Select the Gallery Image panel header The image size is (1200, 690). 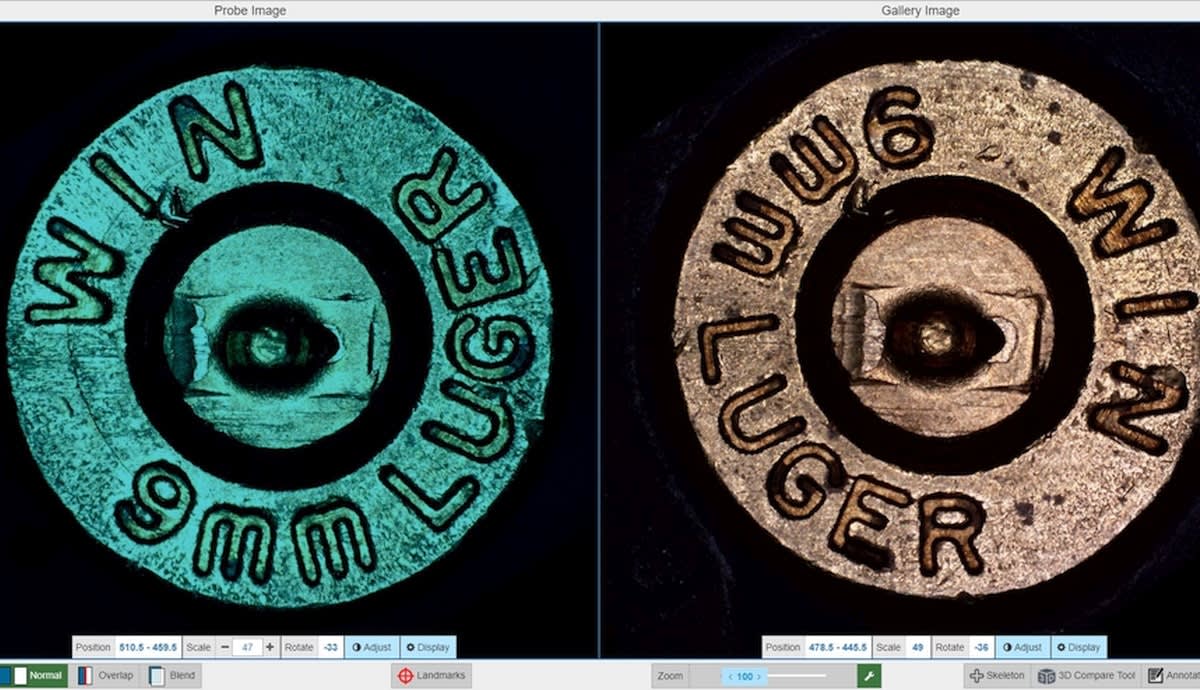920,11
